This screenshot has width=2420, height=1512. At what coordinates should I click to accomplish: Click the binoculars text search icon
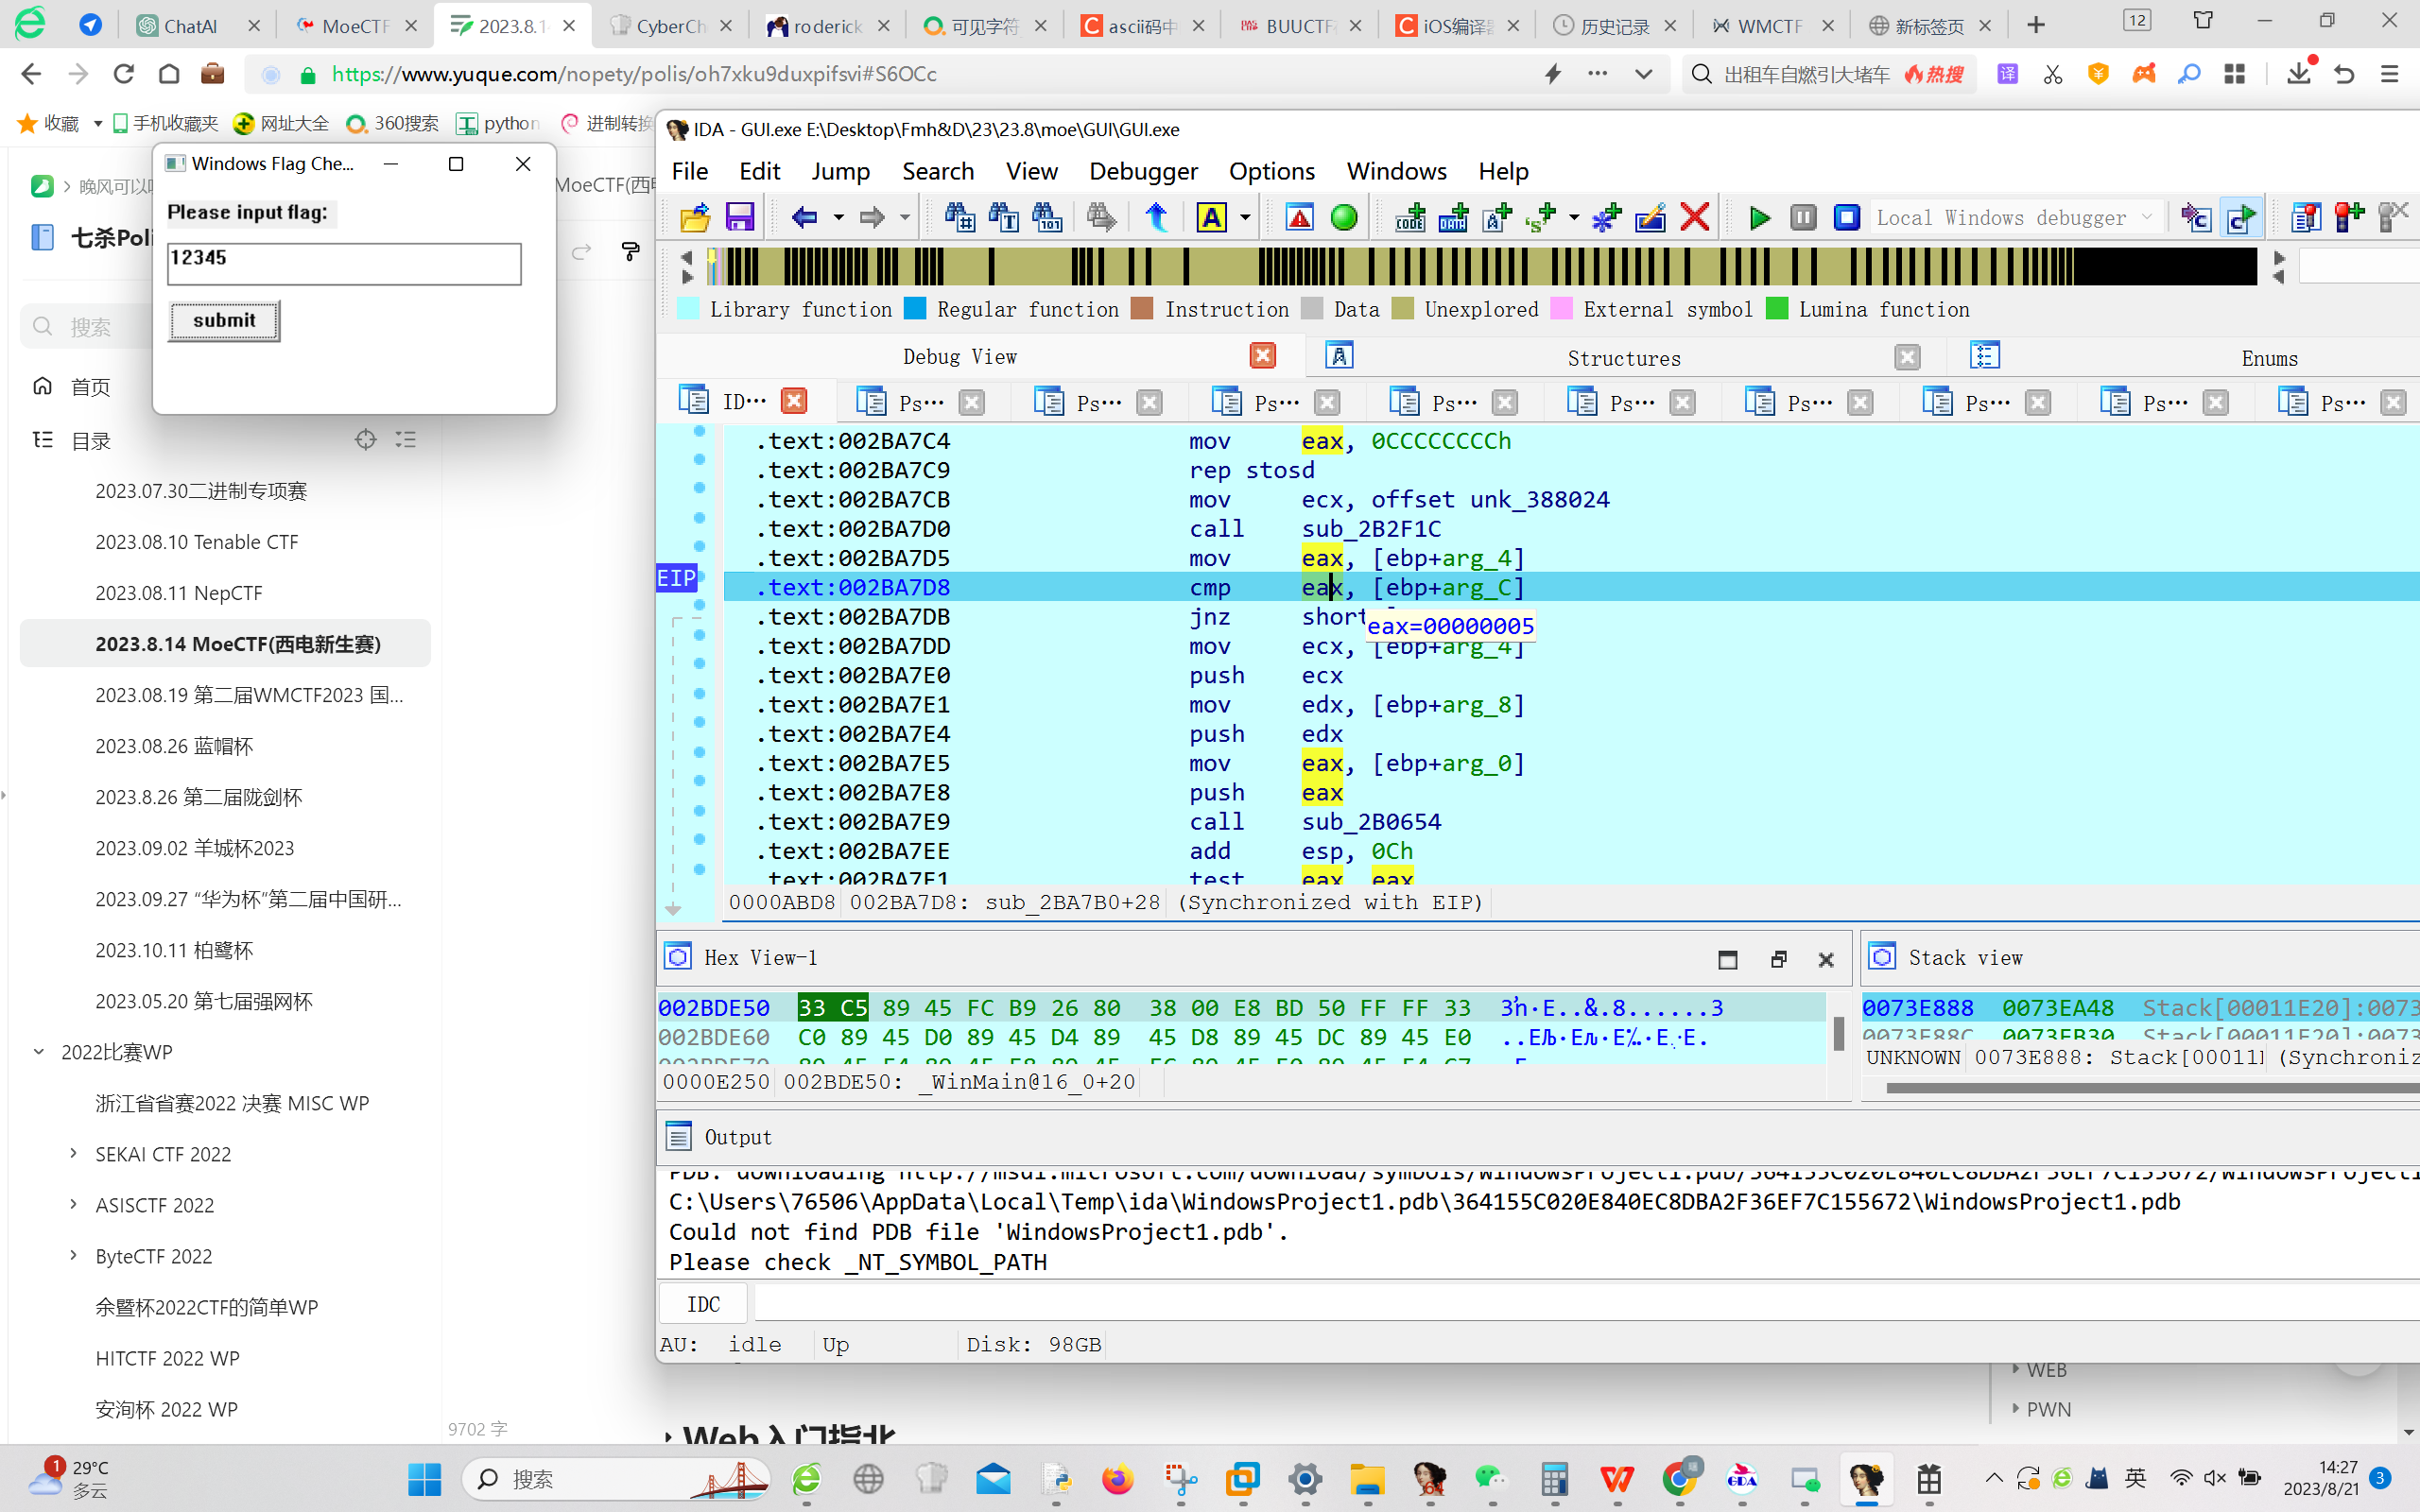1003,217
